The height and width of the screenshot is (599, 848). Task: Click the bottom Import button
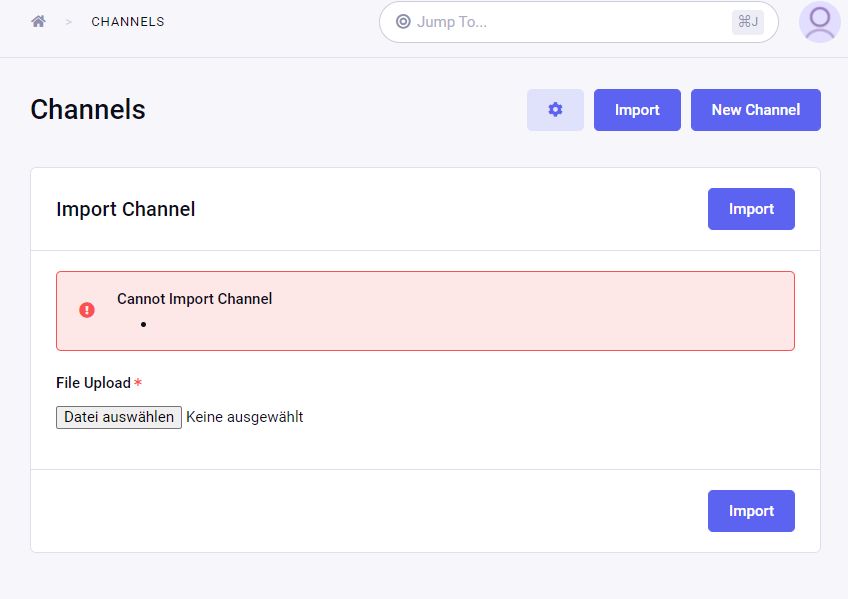click(x=751, y=511)
